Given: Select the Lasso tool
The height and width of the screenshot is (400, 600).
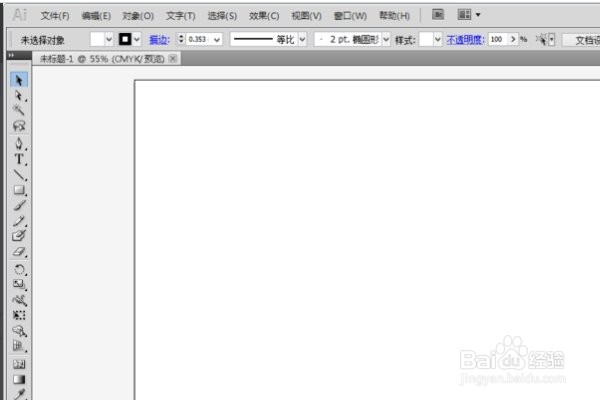Looking at the screenshot, I should [19, 126].
